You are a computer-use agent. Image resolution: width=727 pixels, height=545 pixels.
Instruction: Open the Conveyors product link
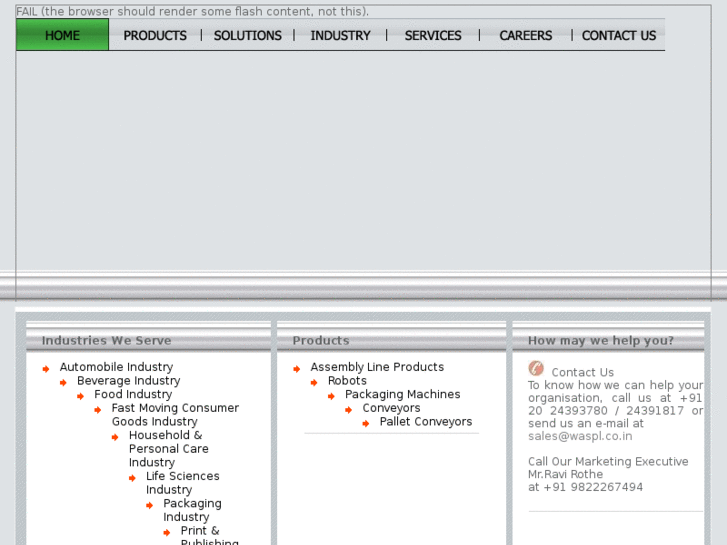(391, 408)
